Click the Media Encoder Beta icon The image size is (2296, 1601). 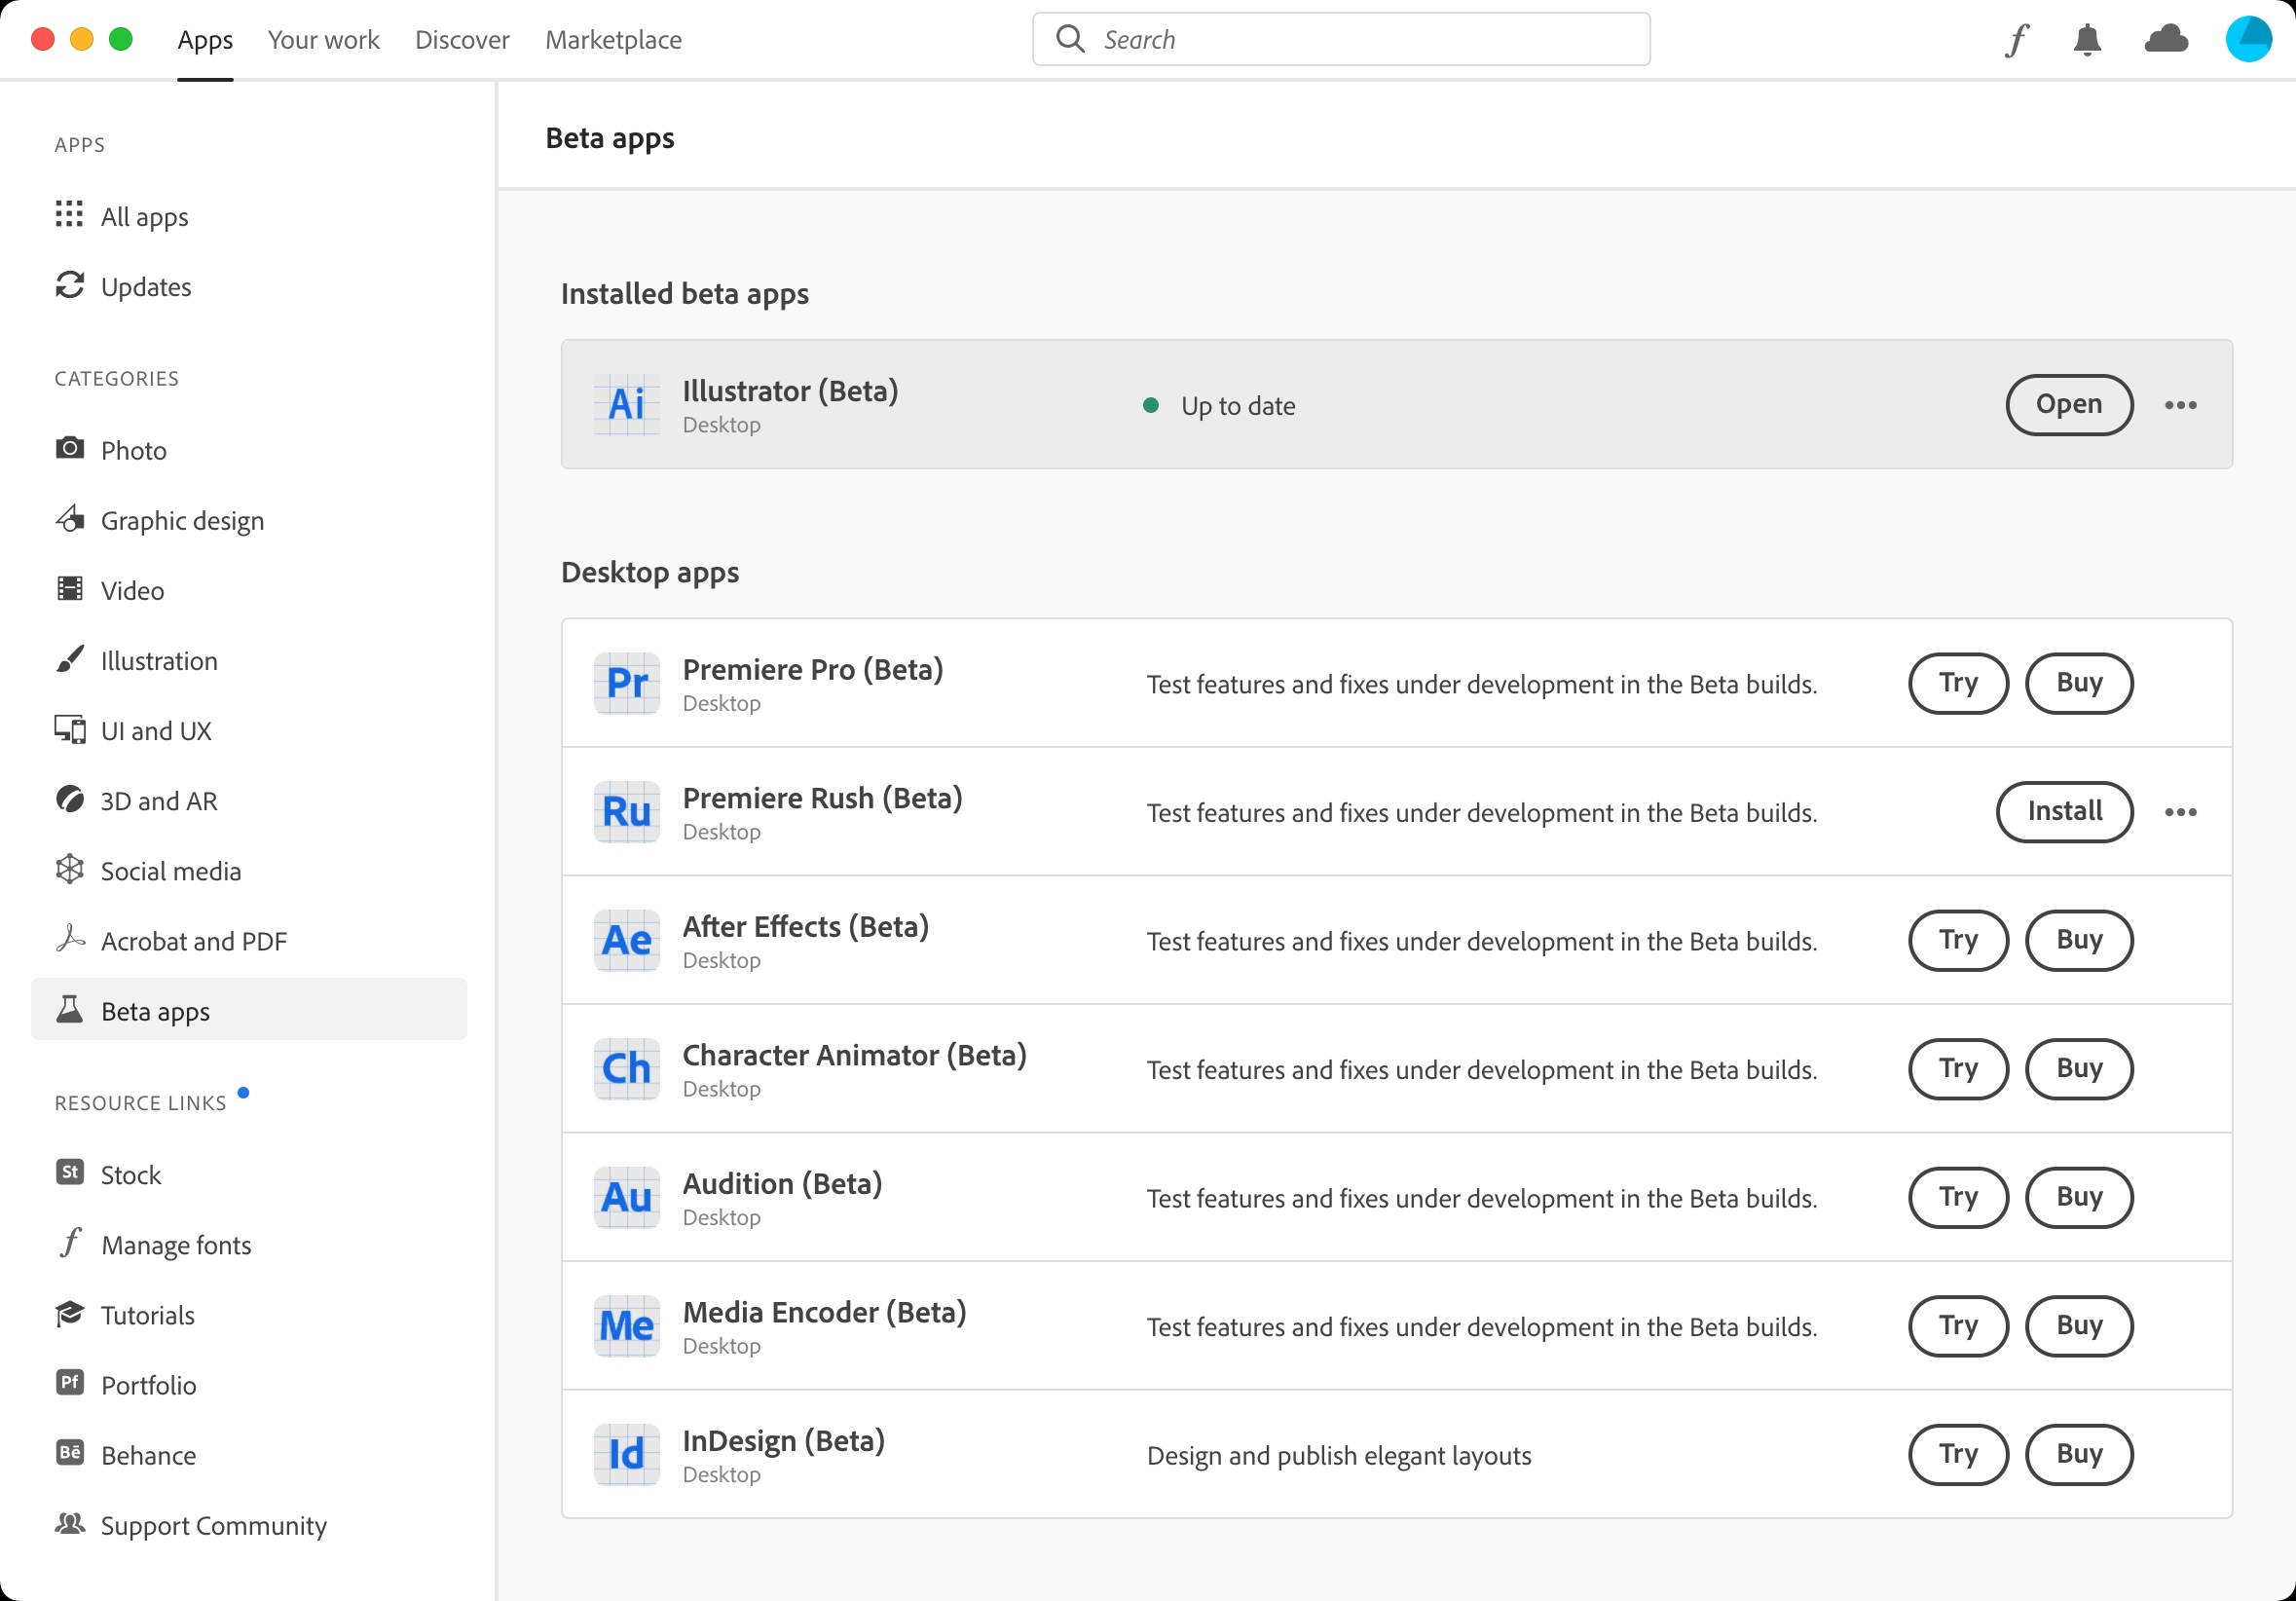click(624, 1325)
